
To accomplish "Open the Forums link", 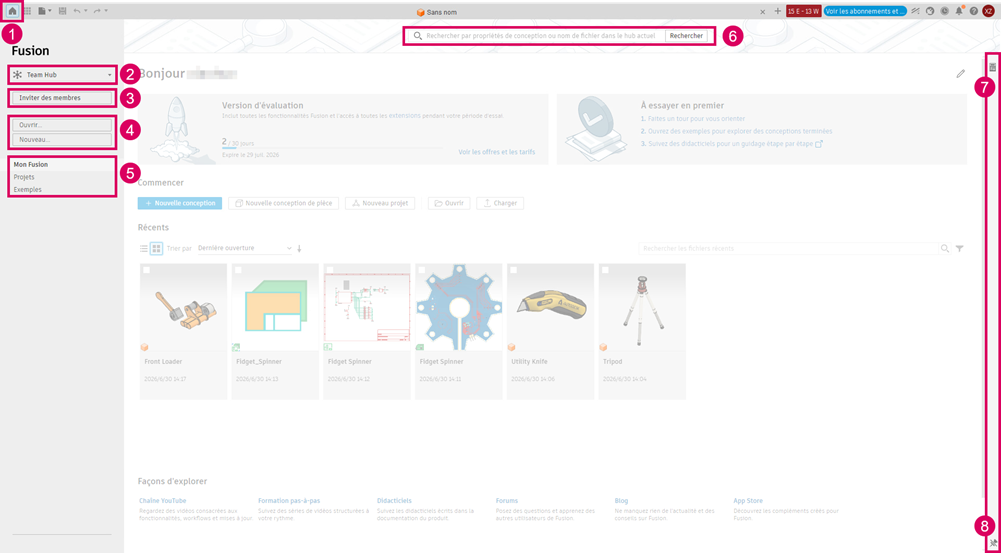I will coord(507,501).
